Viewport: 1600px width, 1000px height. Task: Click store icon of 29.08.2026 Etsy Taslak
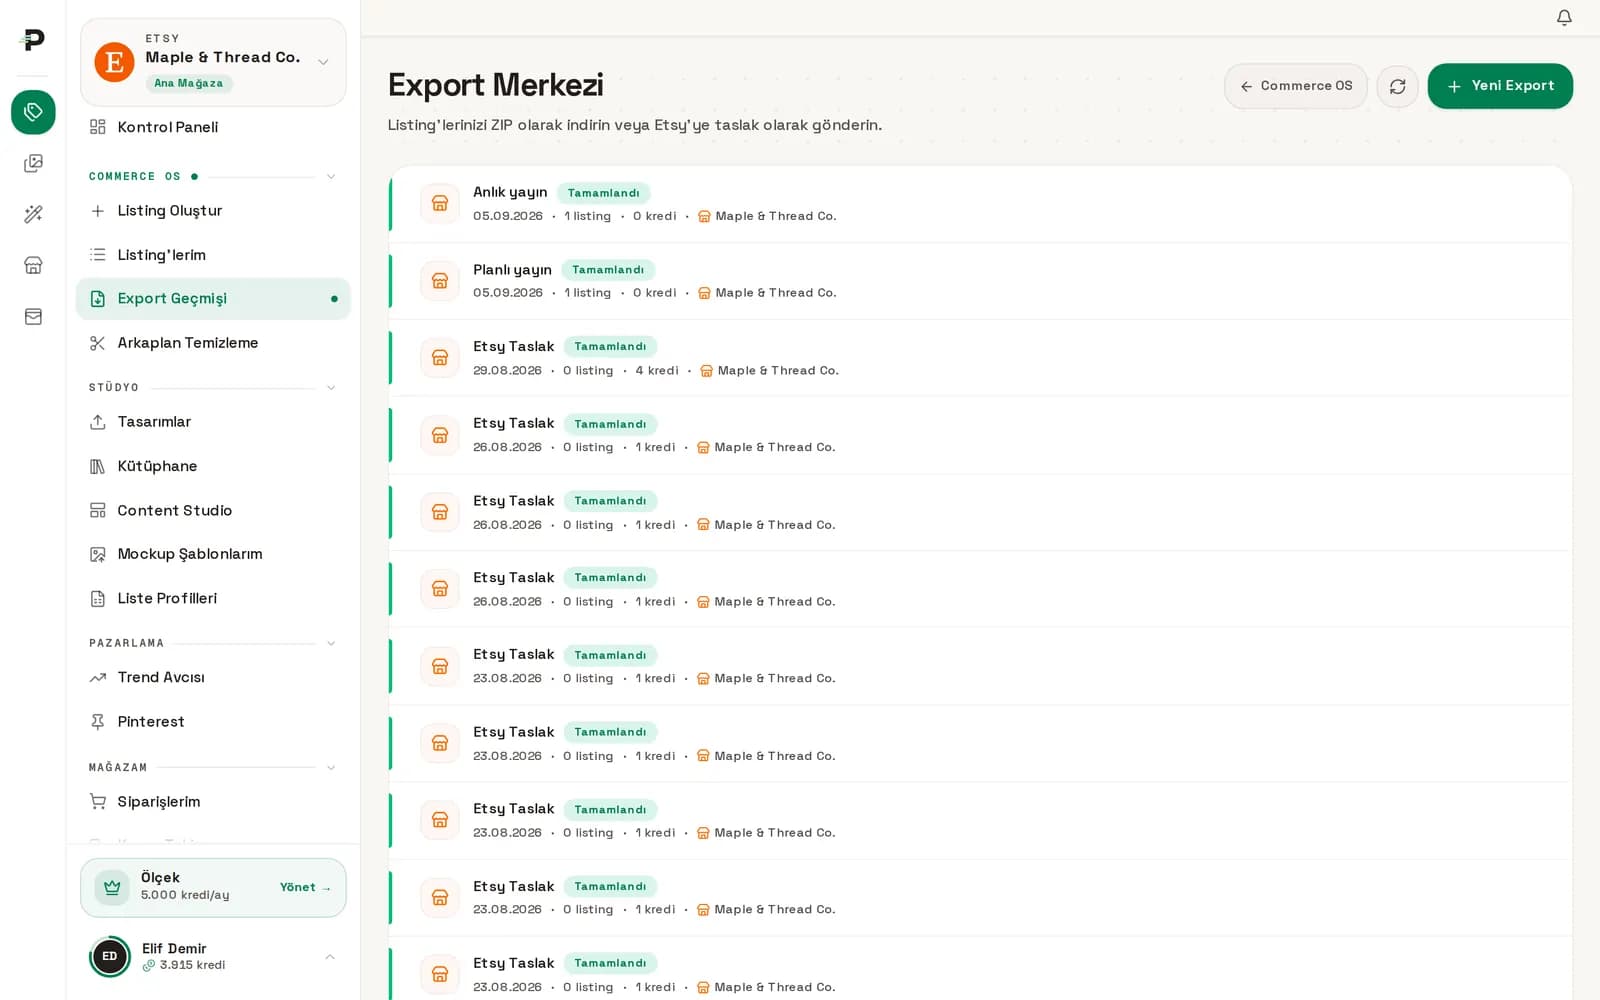440,357
